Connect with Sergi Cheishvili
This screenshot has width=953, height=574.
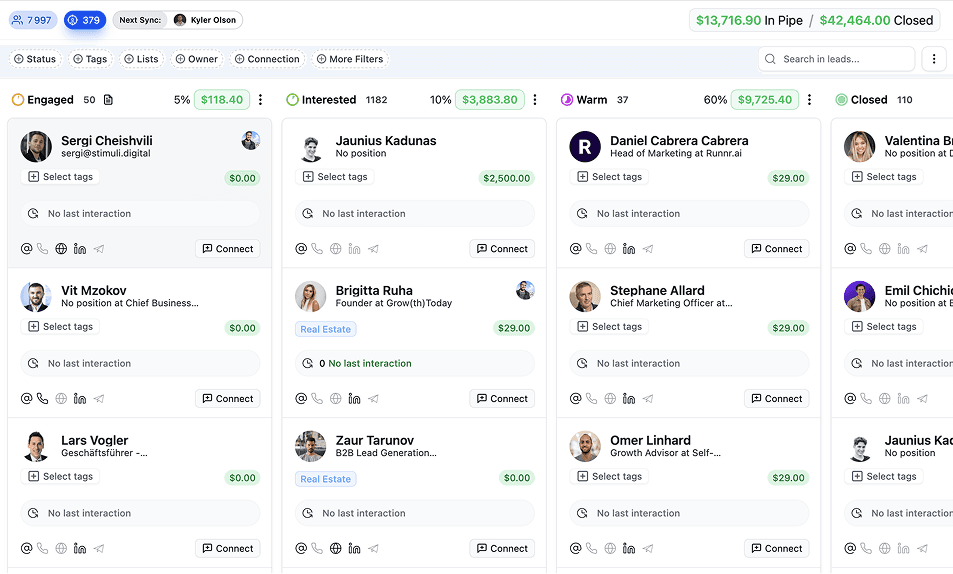pos(228,249)
